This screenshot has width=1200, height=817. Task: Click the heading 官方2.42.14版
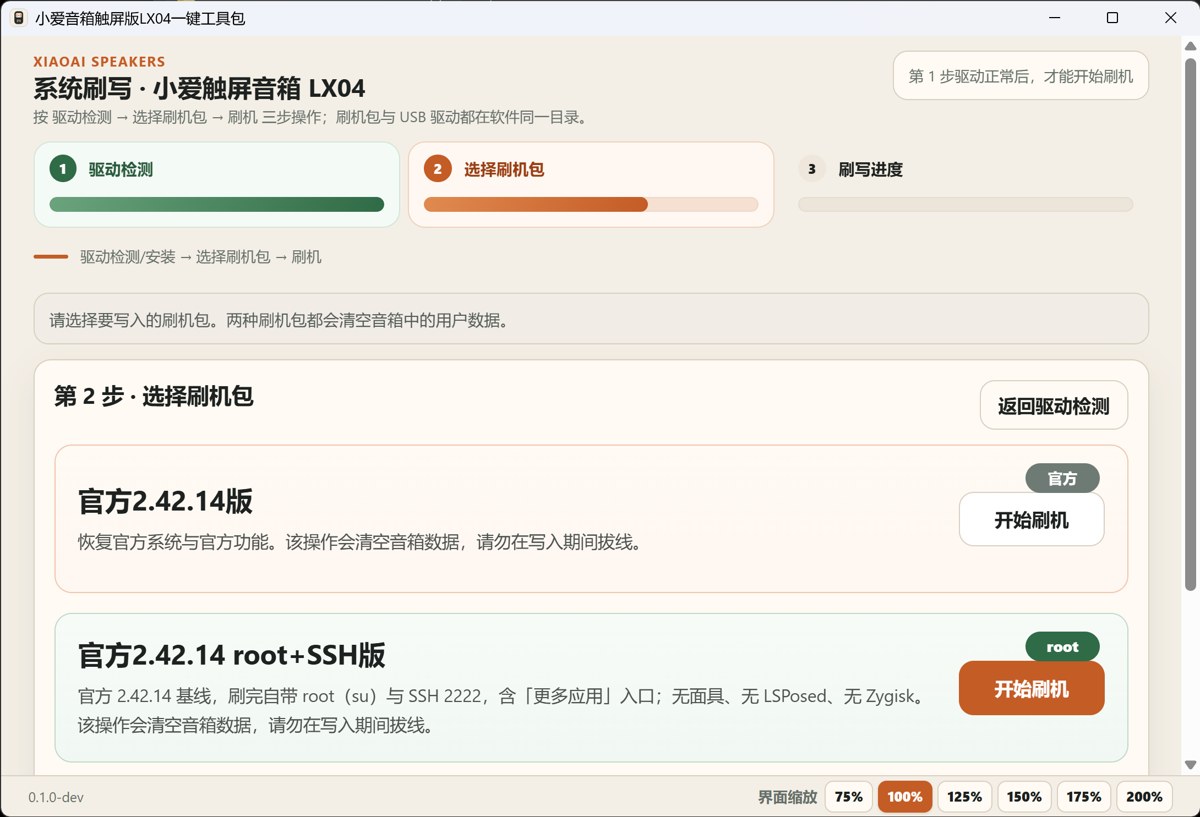coord(165,501)
